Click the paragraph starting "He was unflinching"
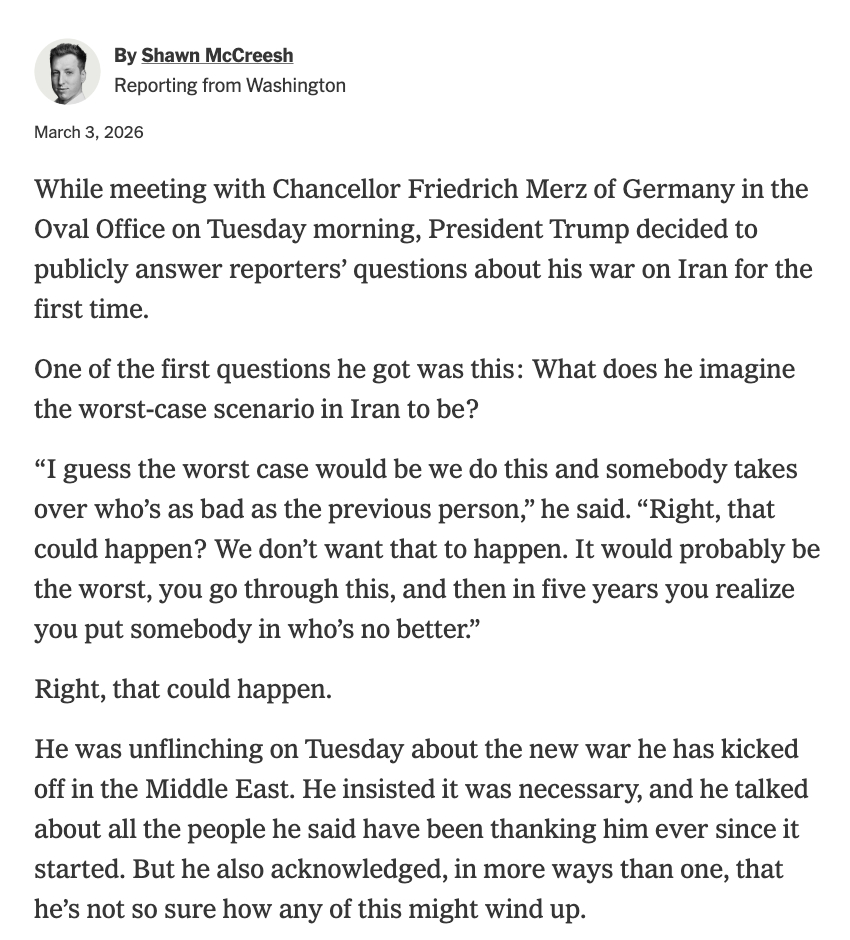The width and height of the screenshot is (850, 940). (421, 829)
